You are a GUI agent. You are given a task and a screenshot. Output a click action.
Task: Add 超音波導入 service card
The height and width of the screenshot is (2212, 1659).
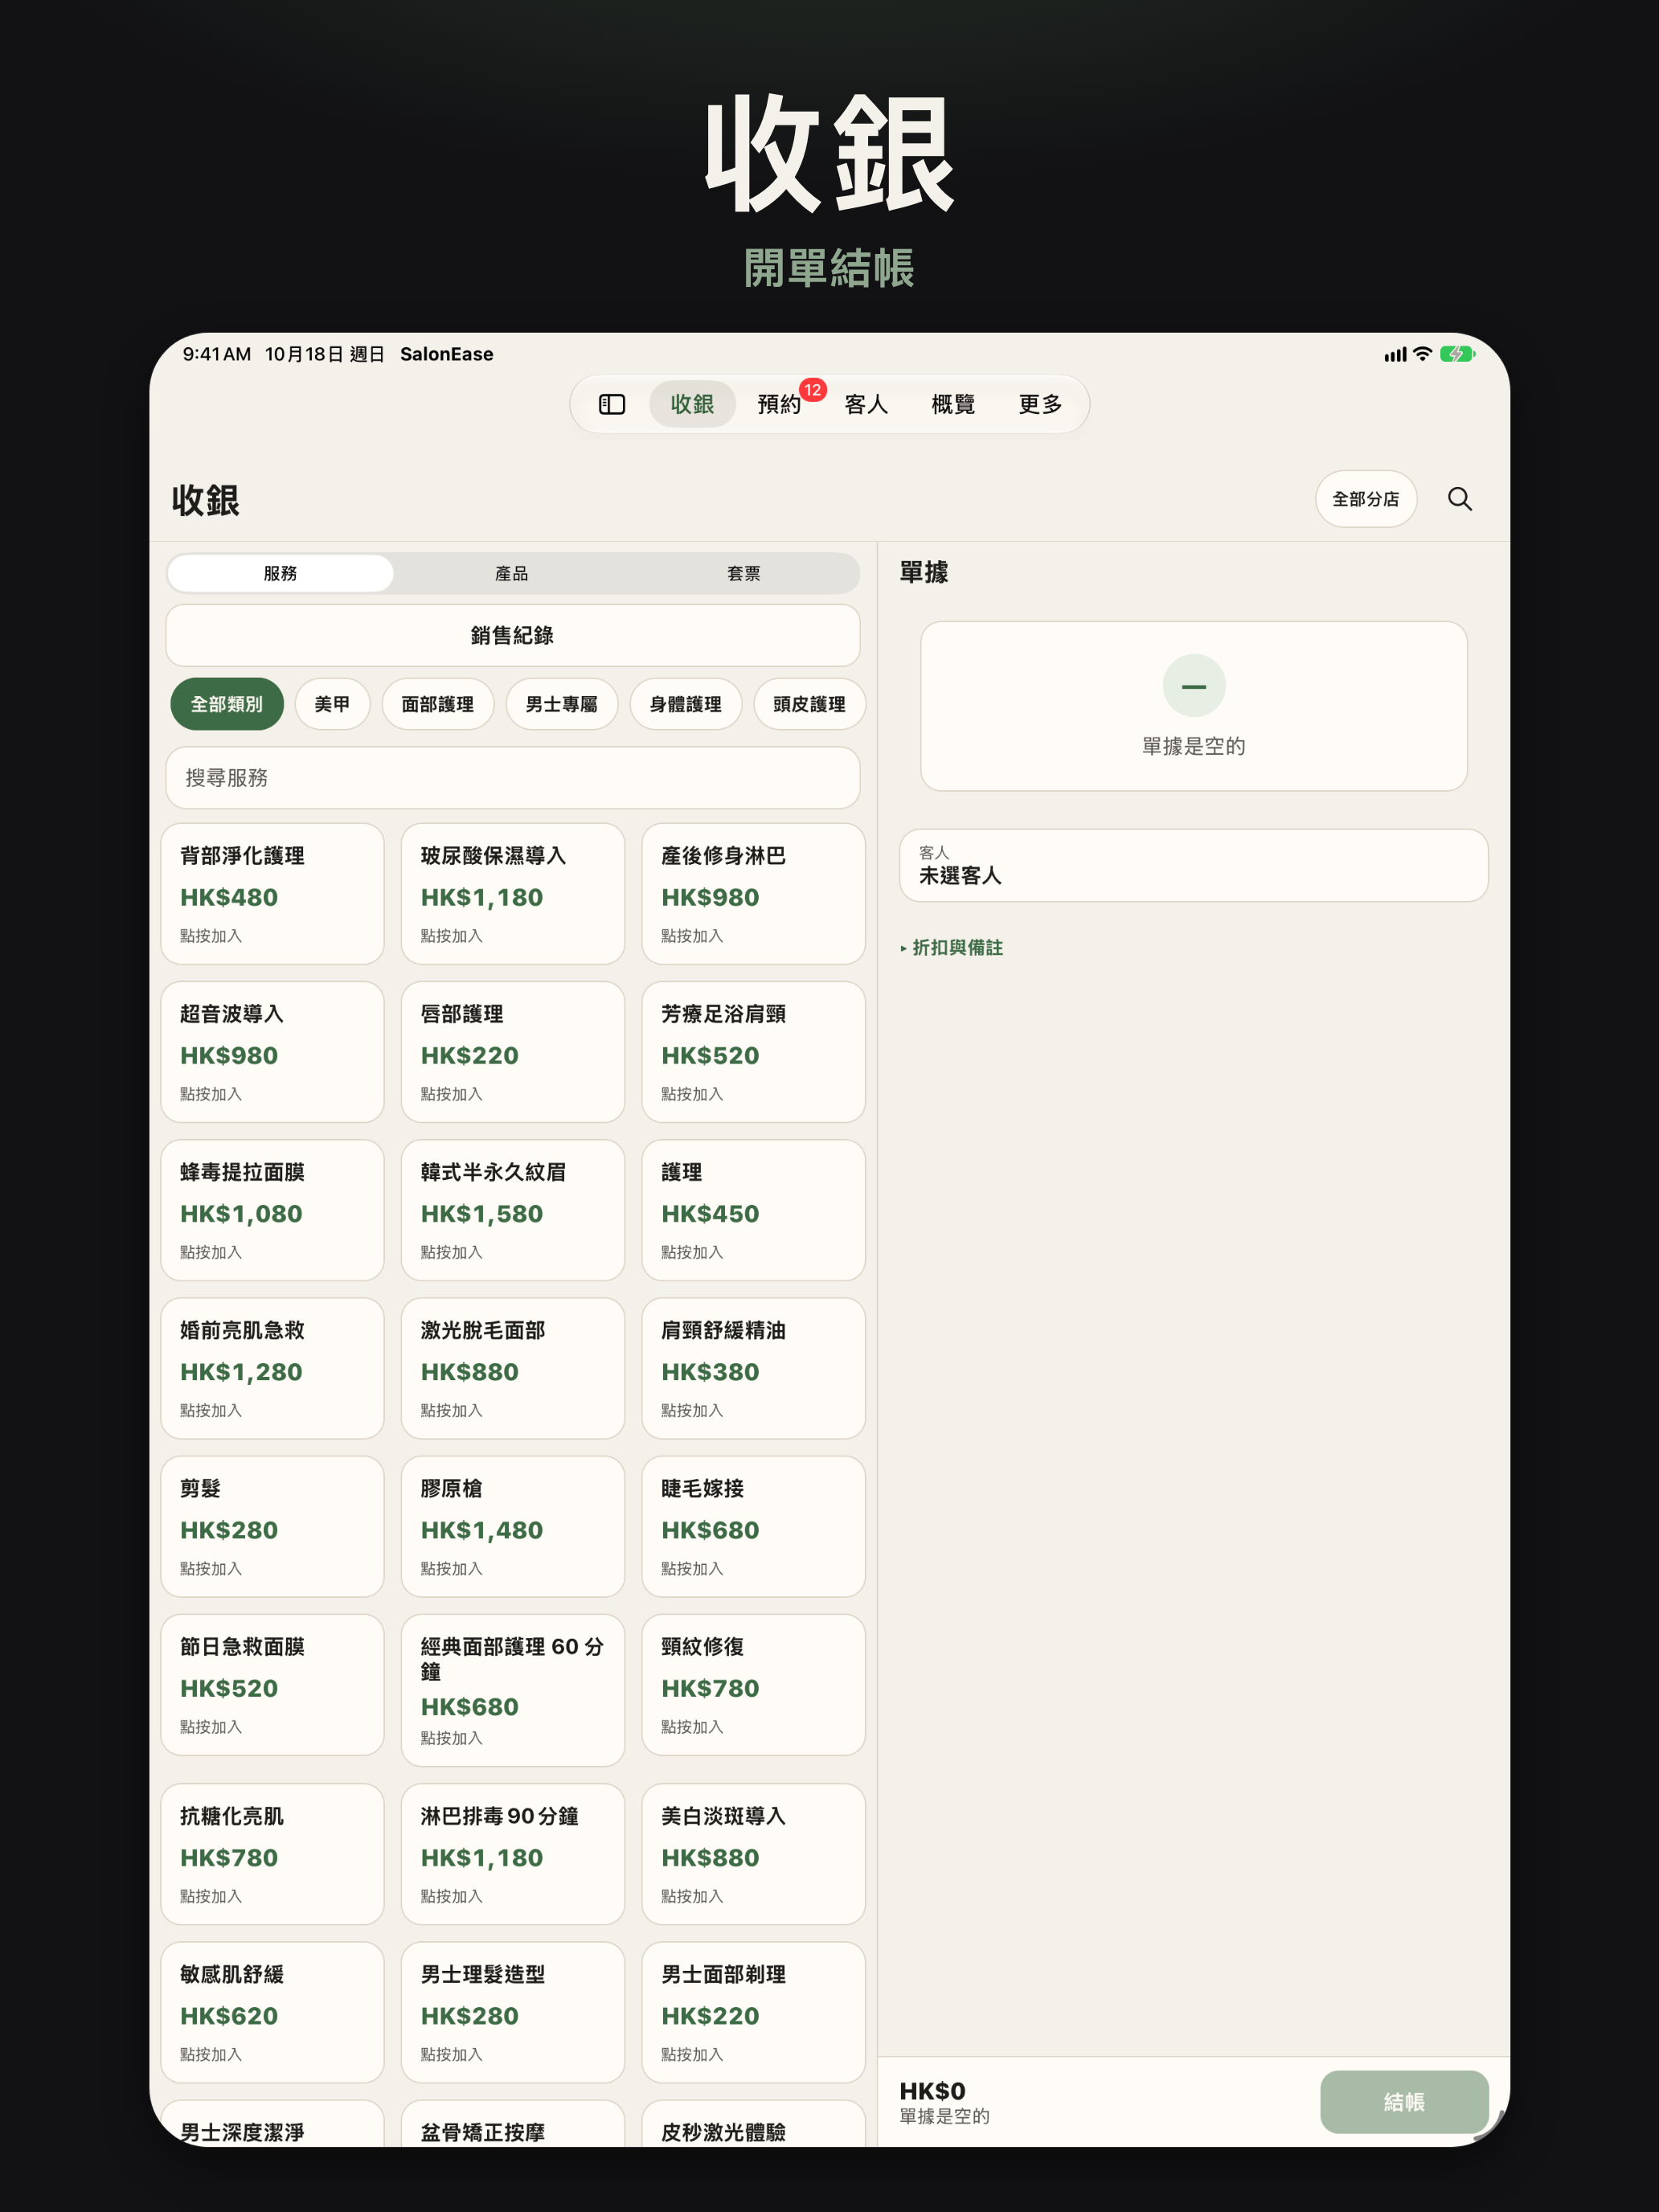click(x=273, y=1052)
